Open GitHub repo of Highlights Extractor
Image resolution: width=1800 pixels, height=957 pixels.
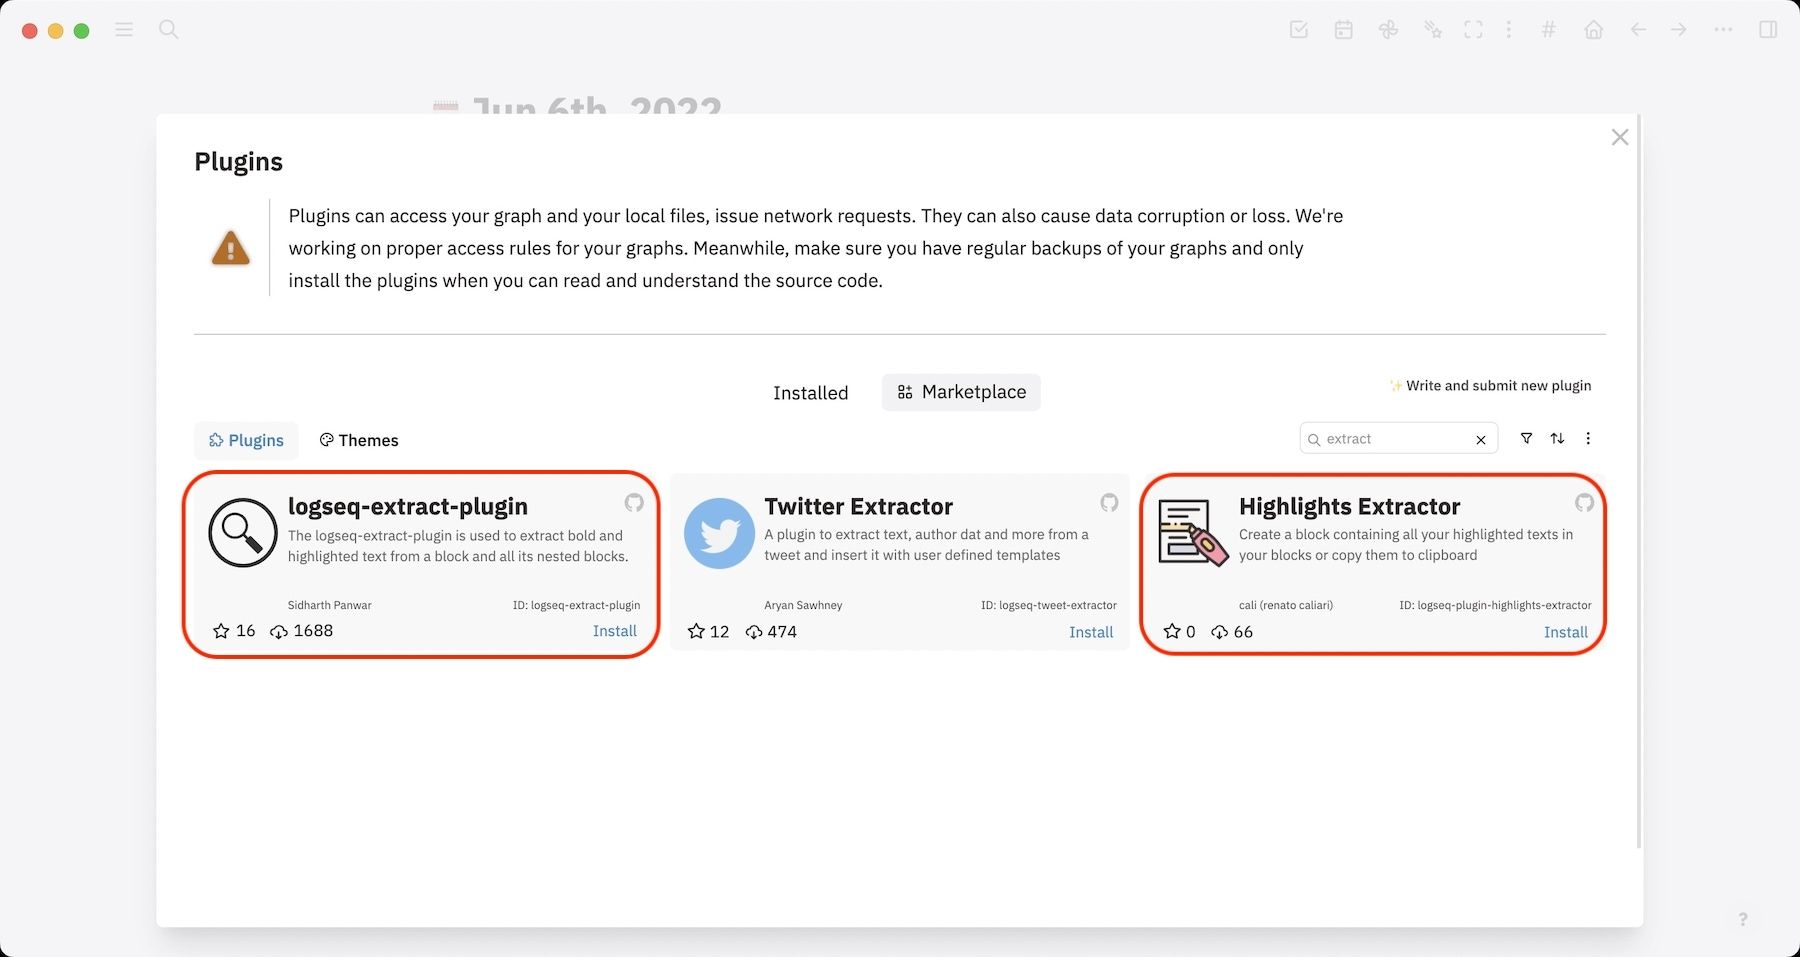pos(1584,502)
